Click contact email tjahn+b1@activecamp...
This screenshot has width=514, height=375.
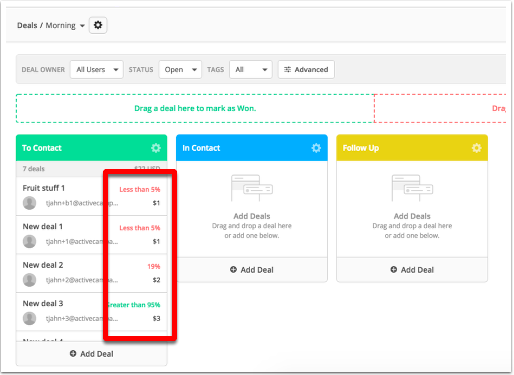82,203
